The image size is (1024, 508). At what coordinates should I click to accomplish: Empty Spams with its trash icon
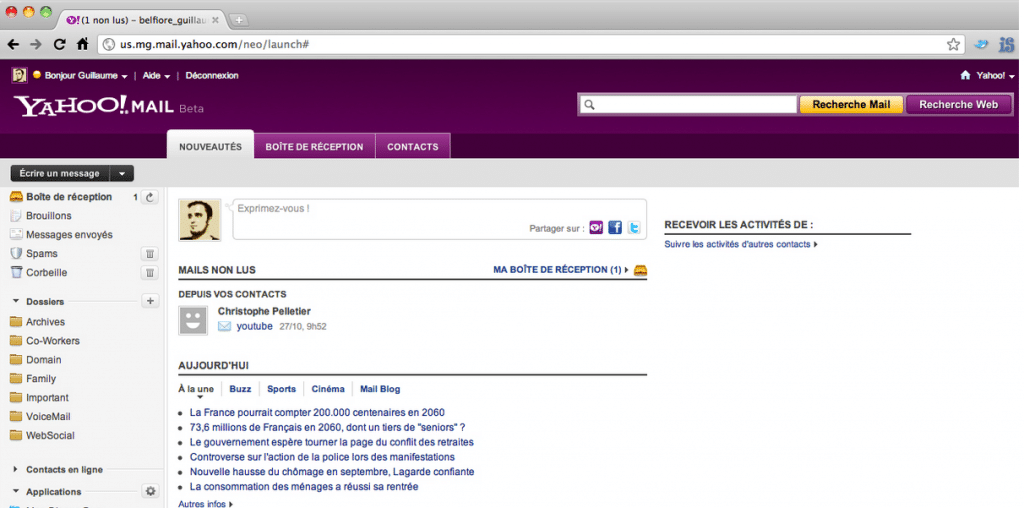coord(150,254)
